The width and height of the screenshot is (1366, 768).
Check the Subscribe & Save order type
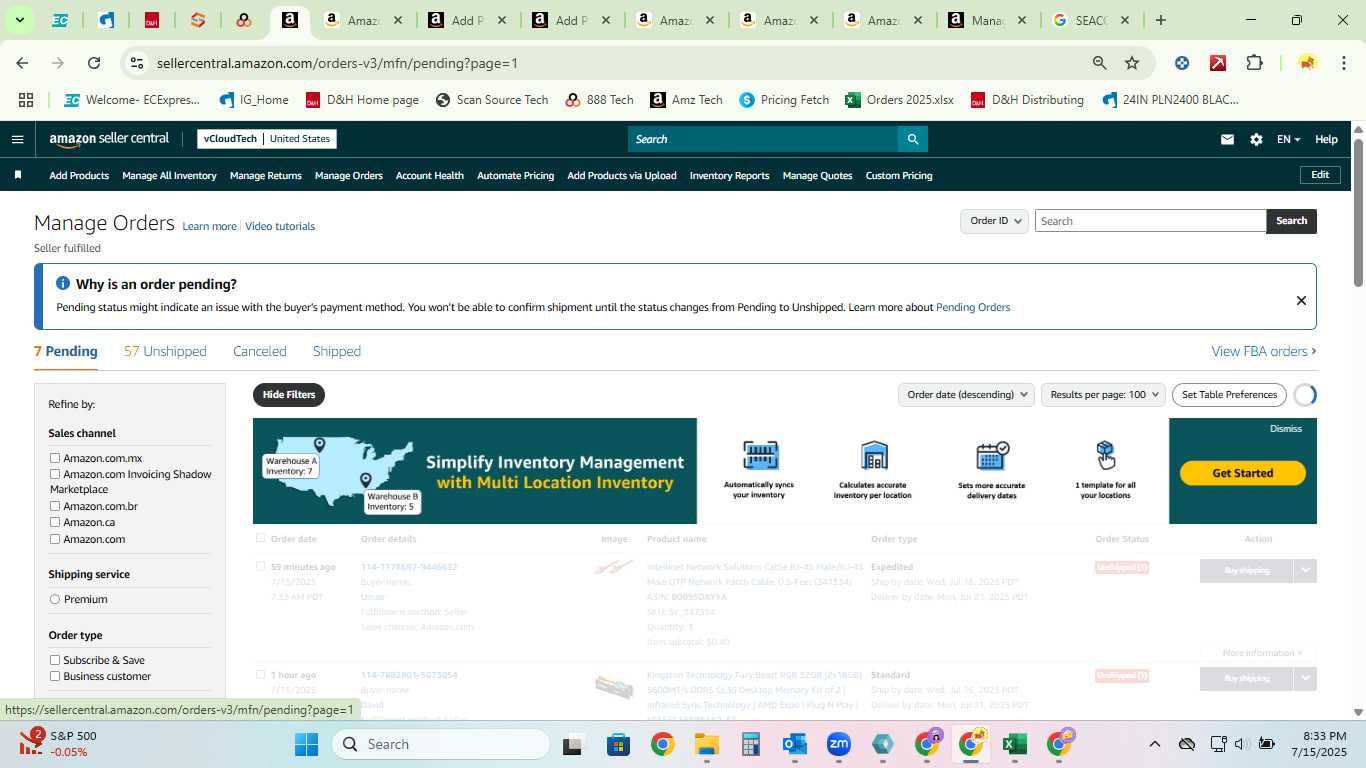click(55, 660)
